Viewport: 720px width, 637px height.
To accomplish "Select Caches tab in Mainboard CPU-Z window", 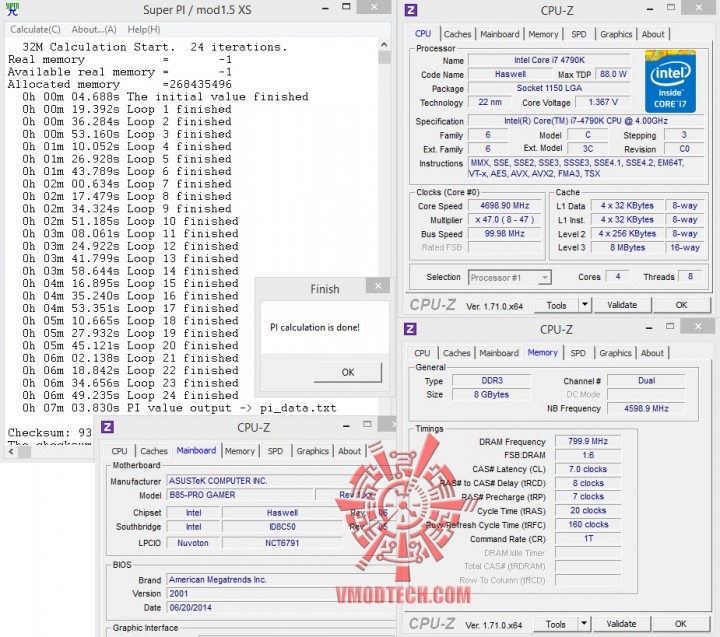I will [x=154, y=451].
